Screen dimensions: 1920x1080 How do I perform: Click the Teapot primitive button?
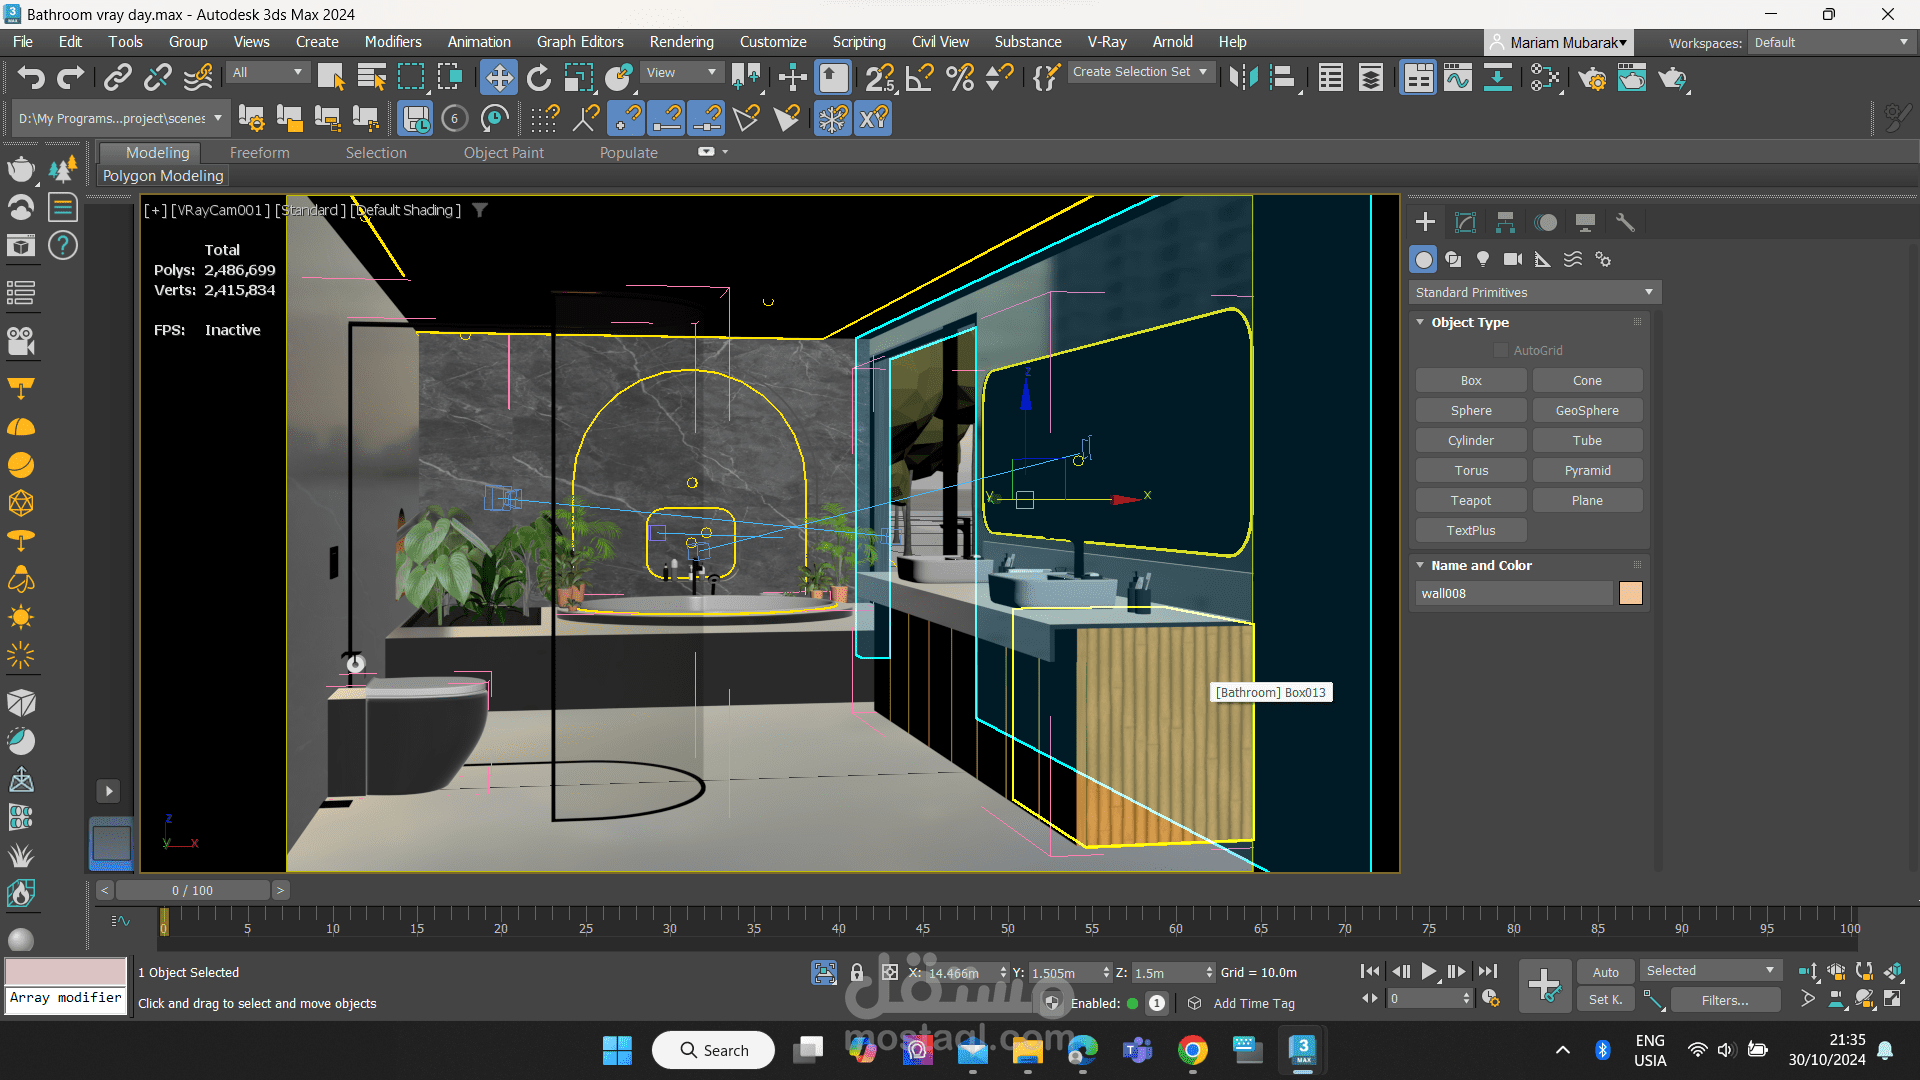click(1470, 500)
